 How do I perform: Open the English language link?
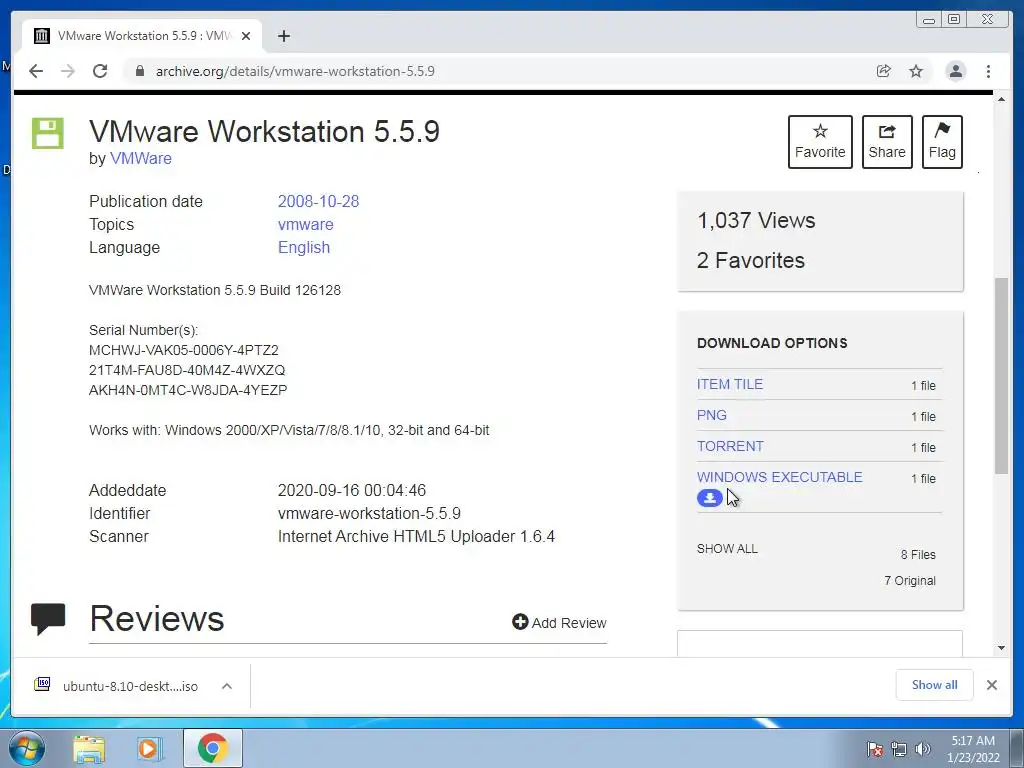point(304,248)
